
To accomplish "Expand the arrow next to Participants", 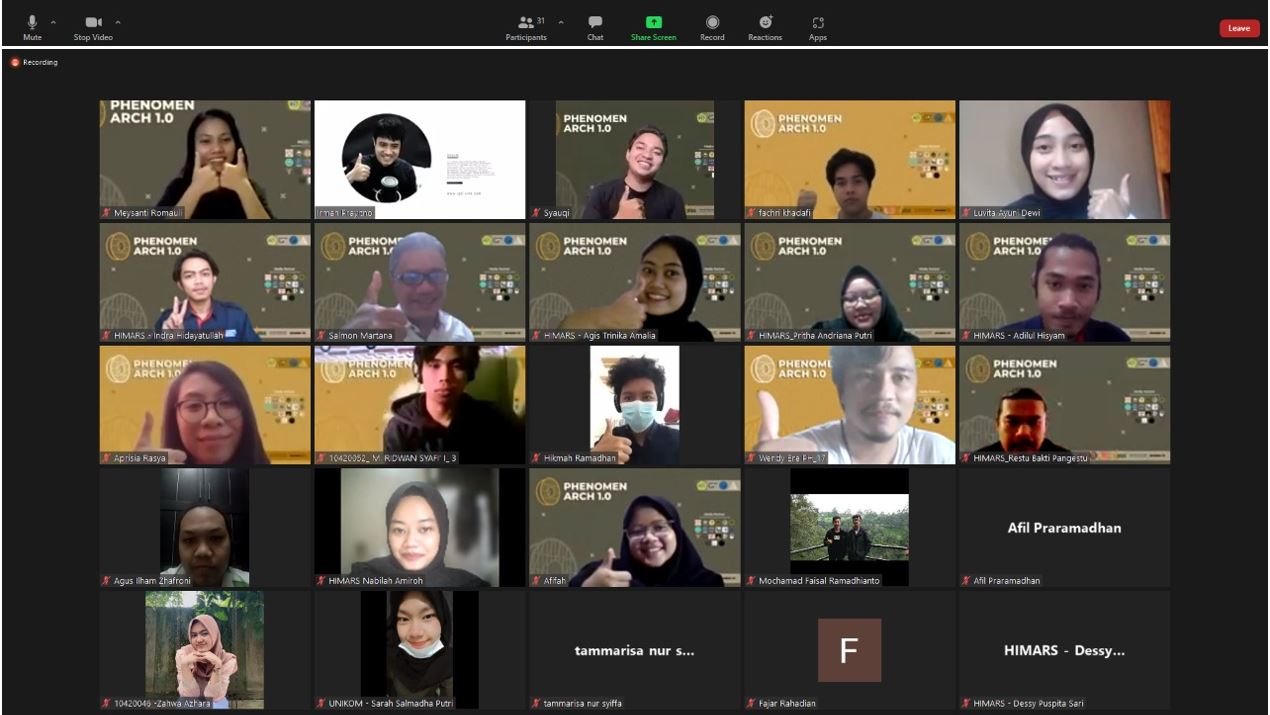I will tap(561, 21).
